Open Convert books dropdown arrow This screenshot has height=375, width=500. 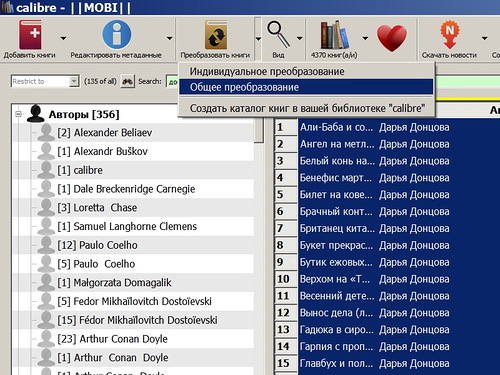[x=258, y=39]
